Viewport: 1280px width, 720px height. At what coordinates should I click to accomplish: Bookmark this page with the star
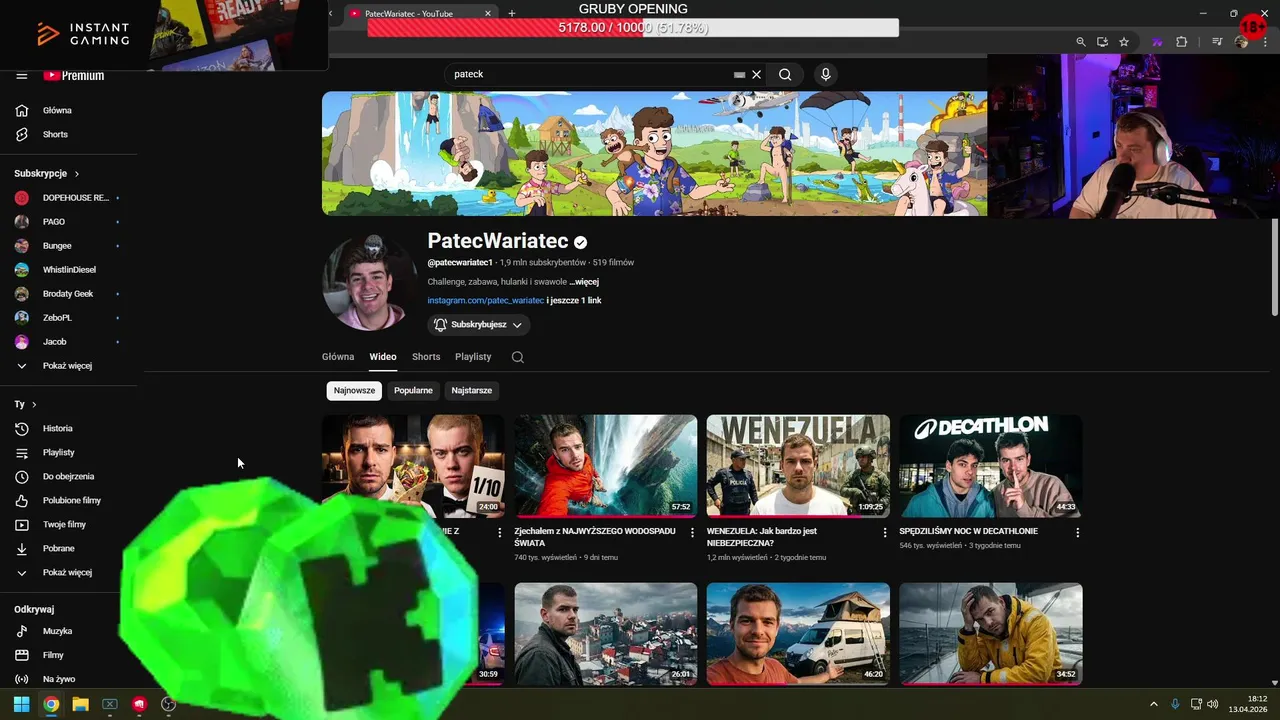click(1124, 42)
